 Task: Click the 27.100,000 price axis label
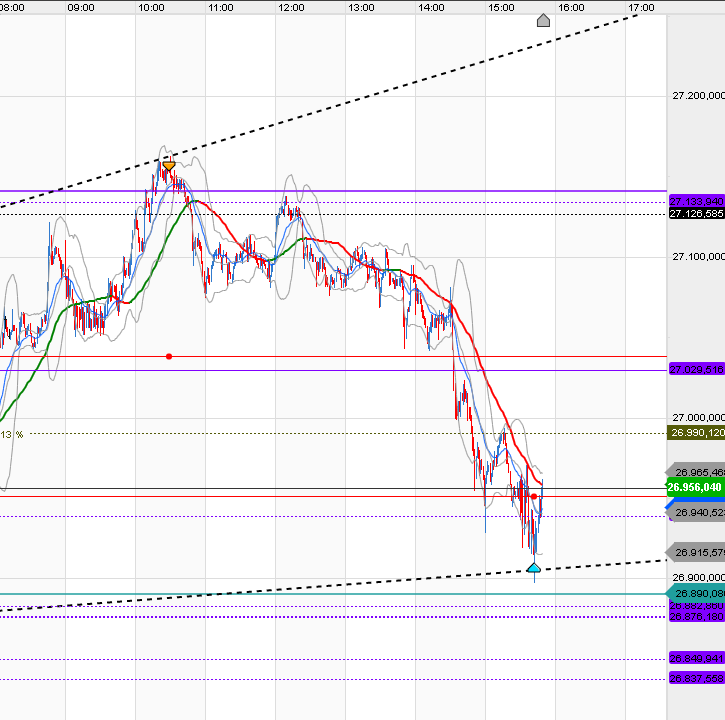click(x=698, y=256)
